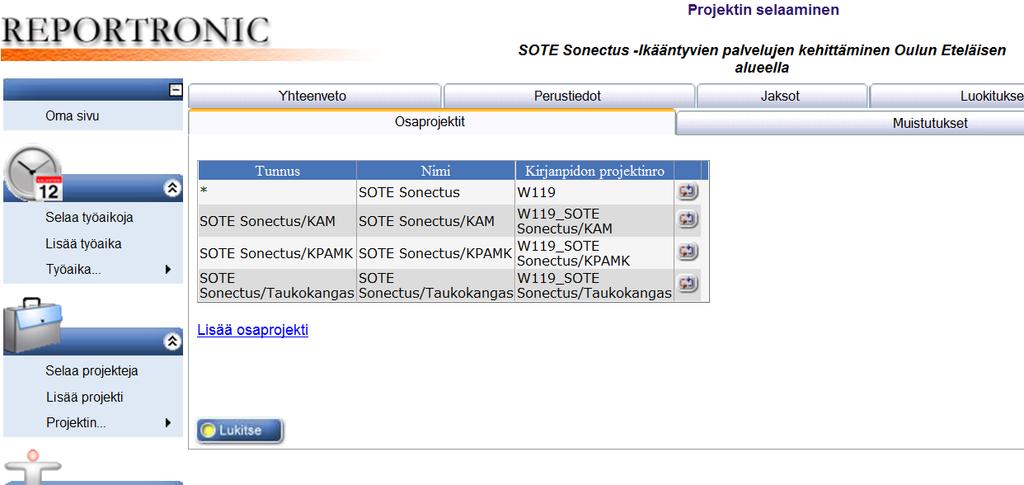Screen dimensions: 1024x485
Task: Select the asterisk Tunnus cell
Action: click(278, 192)
